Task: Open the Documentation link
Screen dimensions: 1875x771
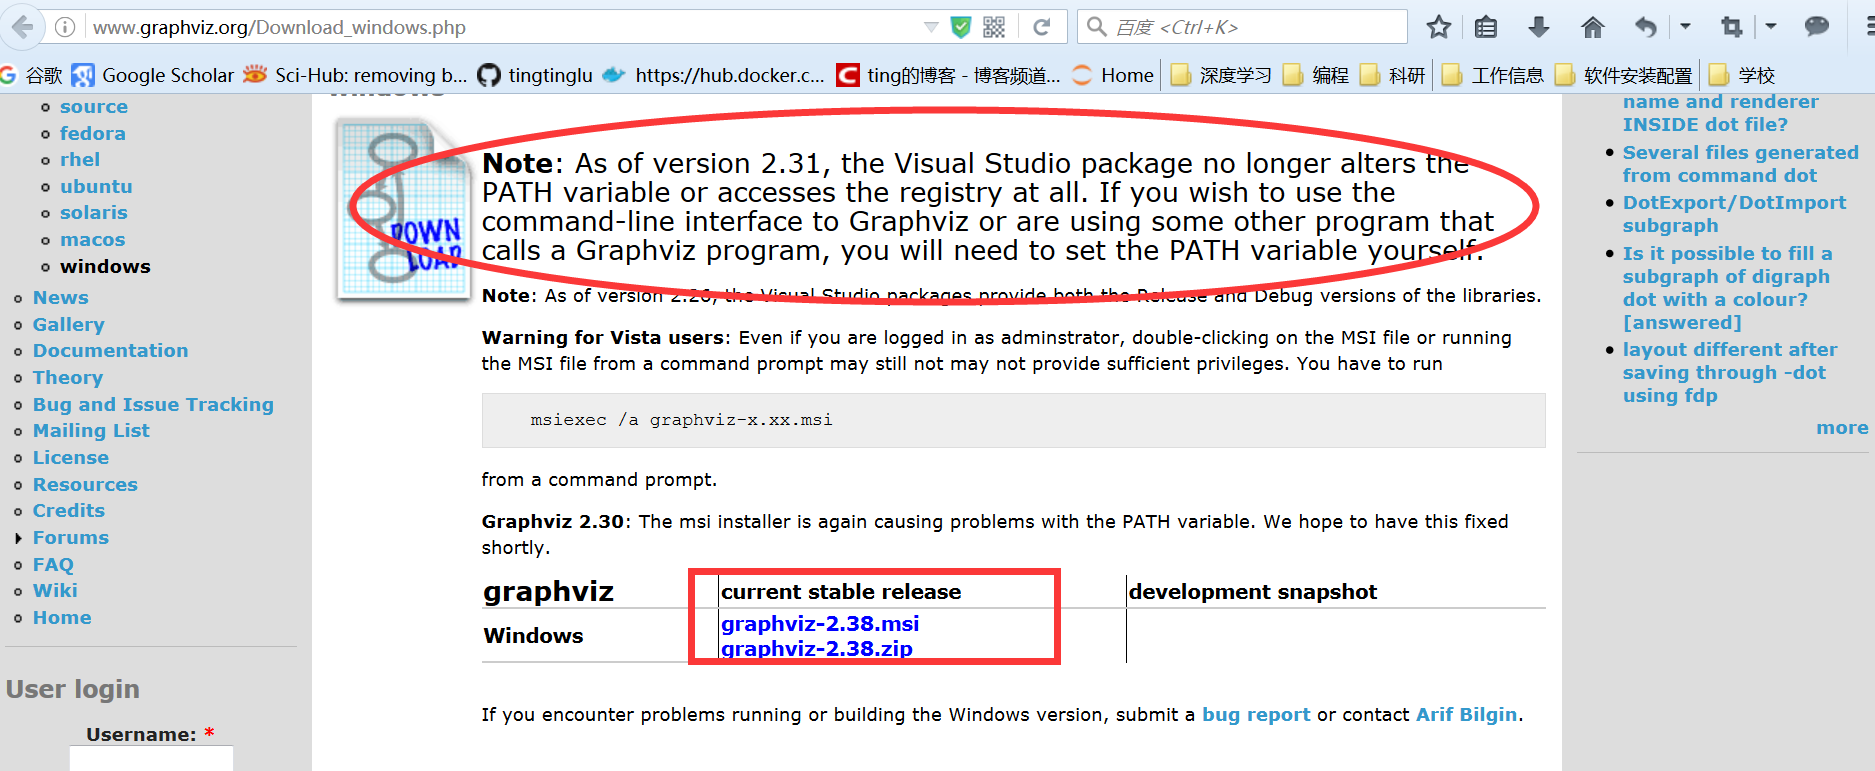Action: 111,351
